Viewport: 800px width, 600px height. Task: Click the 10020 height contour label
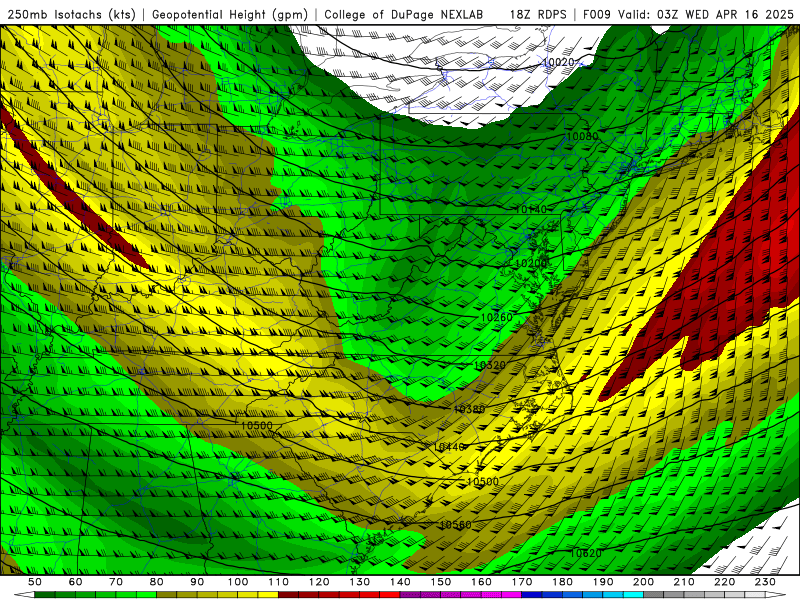pyautogui.click(x=558, y=62)
